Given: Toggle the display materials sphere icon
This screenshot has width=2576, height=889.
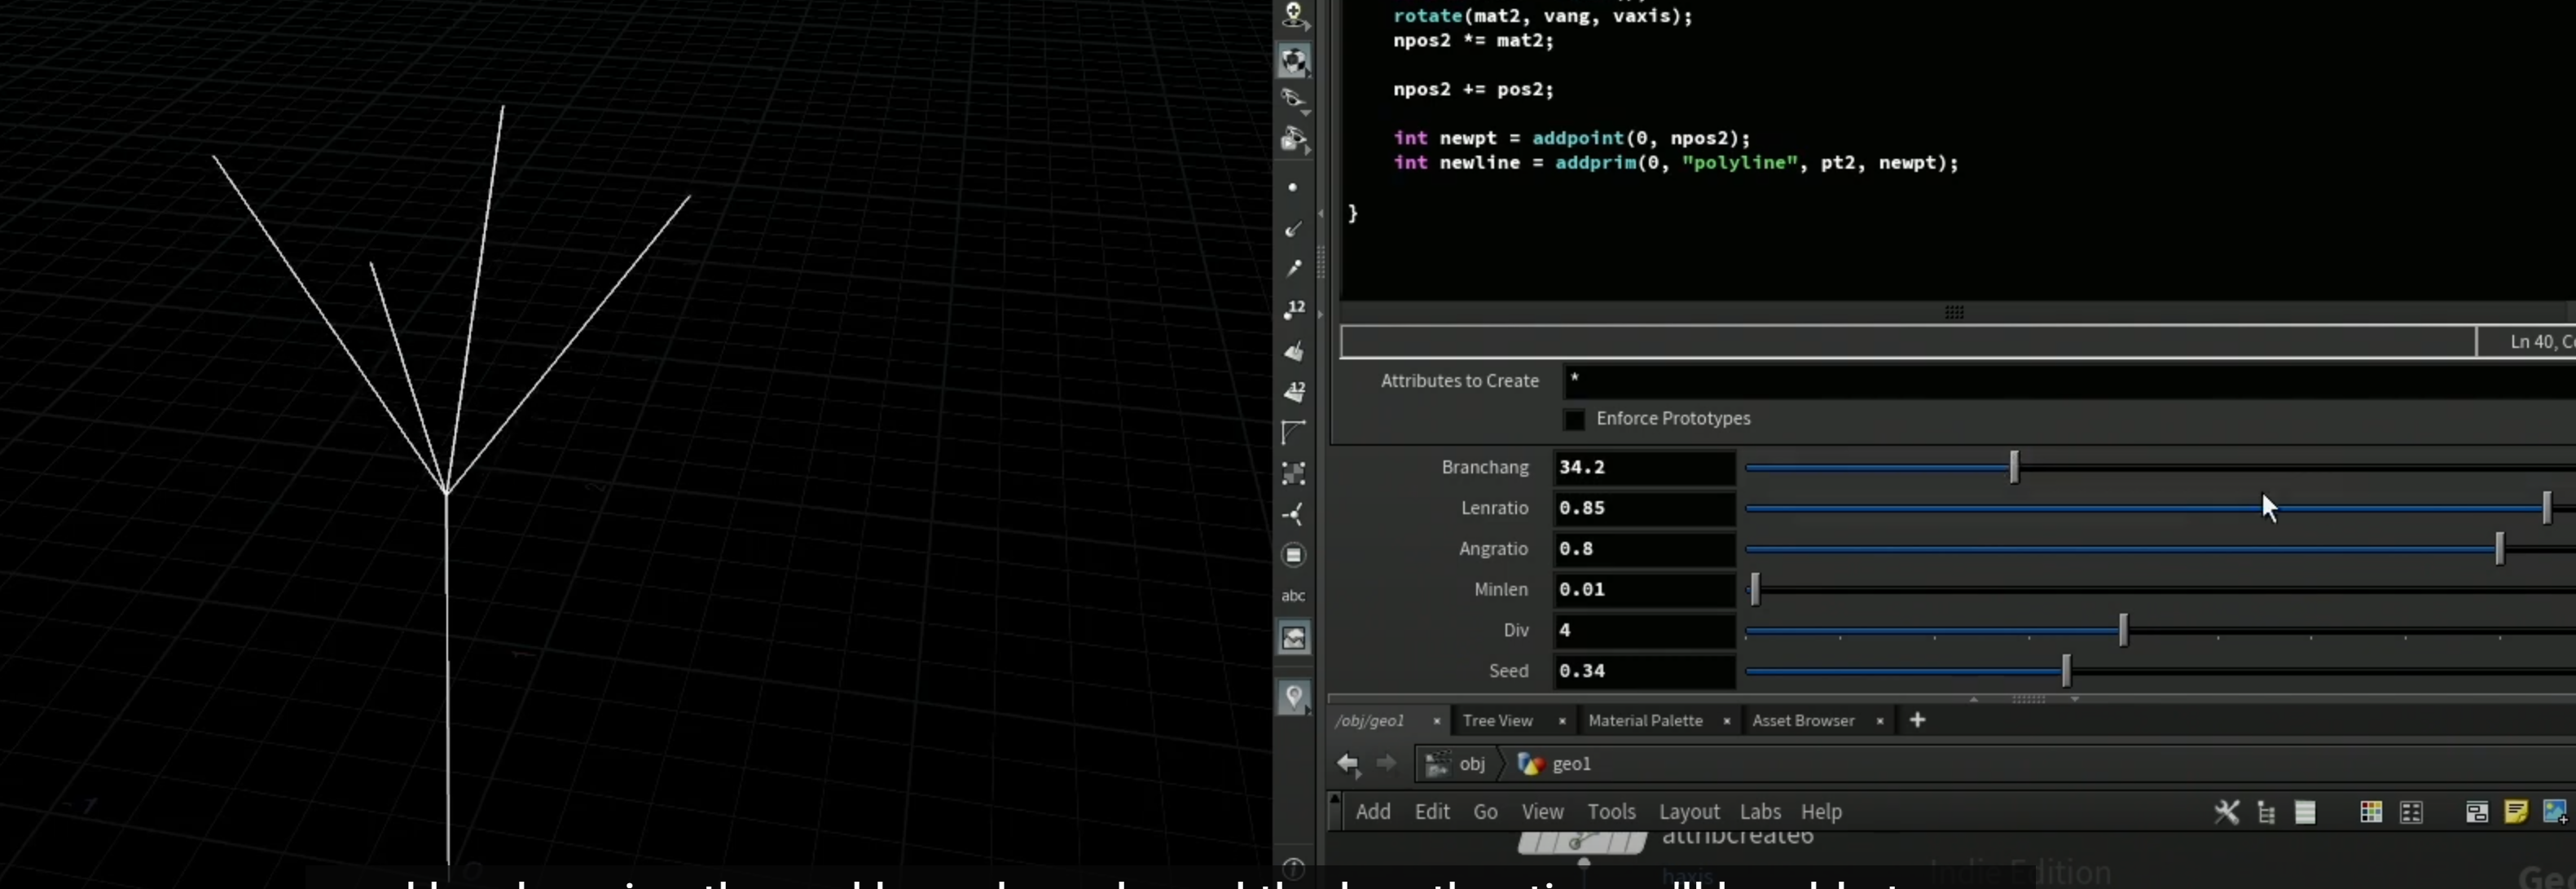Looking at the screenshot, I should tap(1294, 60).
